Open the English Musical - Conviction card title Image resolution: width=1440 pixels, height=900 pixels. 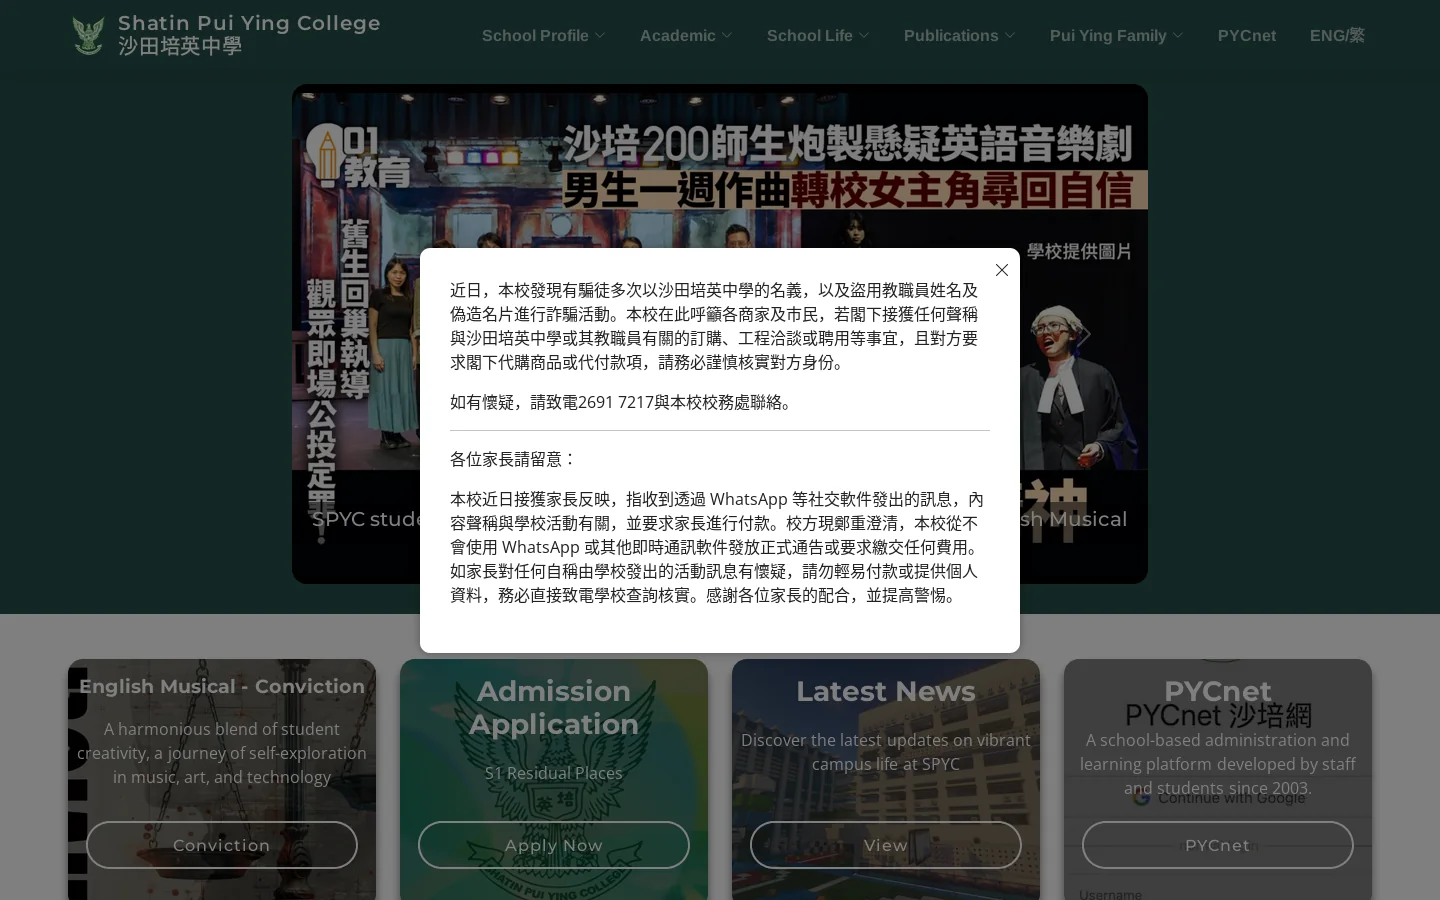(x=222, y=686)
